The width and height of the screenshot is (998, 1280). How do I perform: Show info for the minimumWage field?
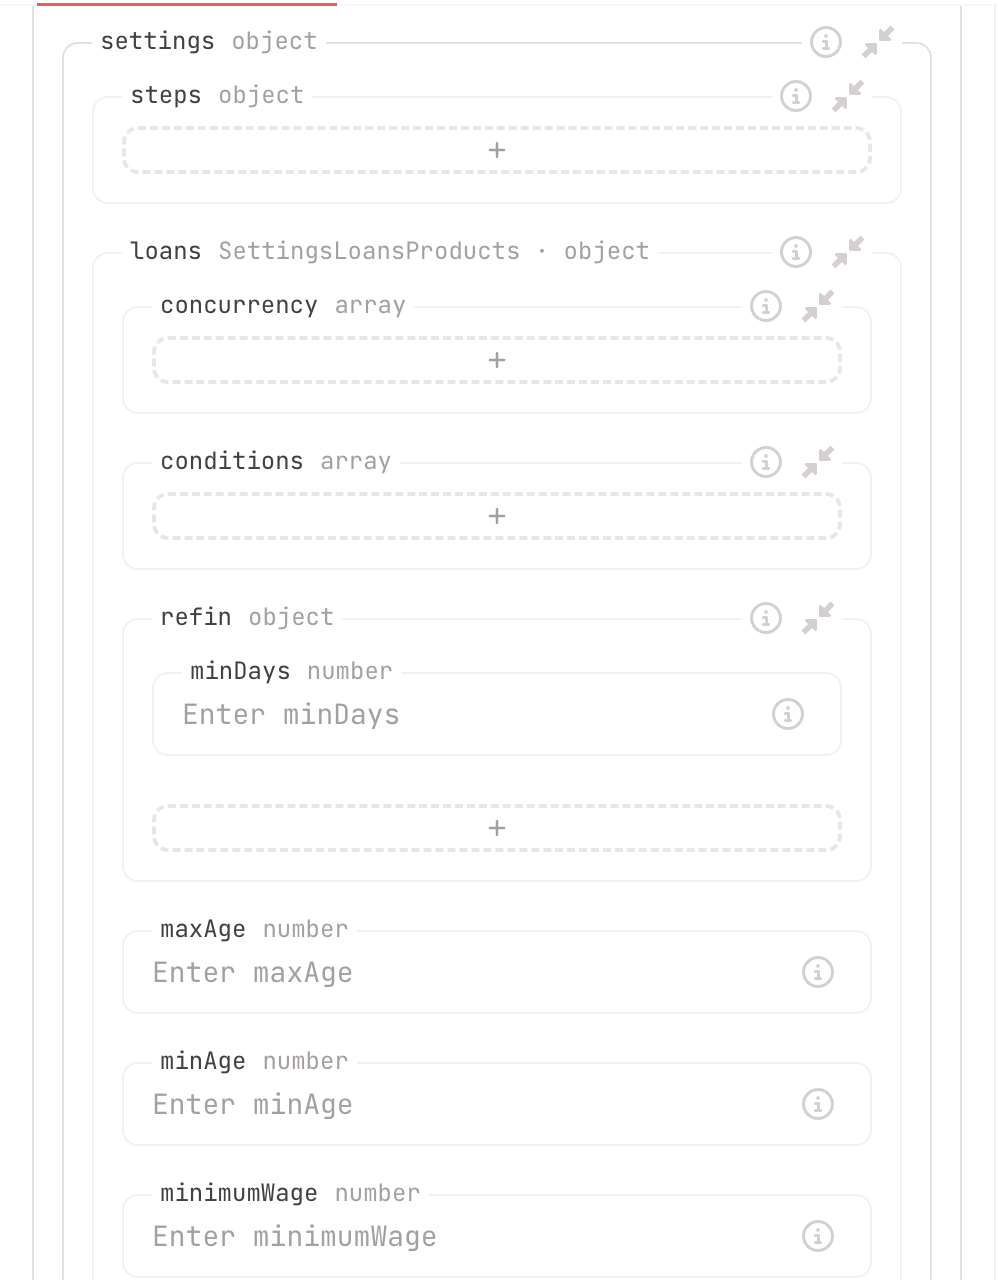(817, 1236)
